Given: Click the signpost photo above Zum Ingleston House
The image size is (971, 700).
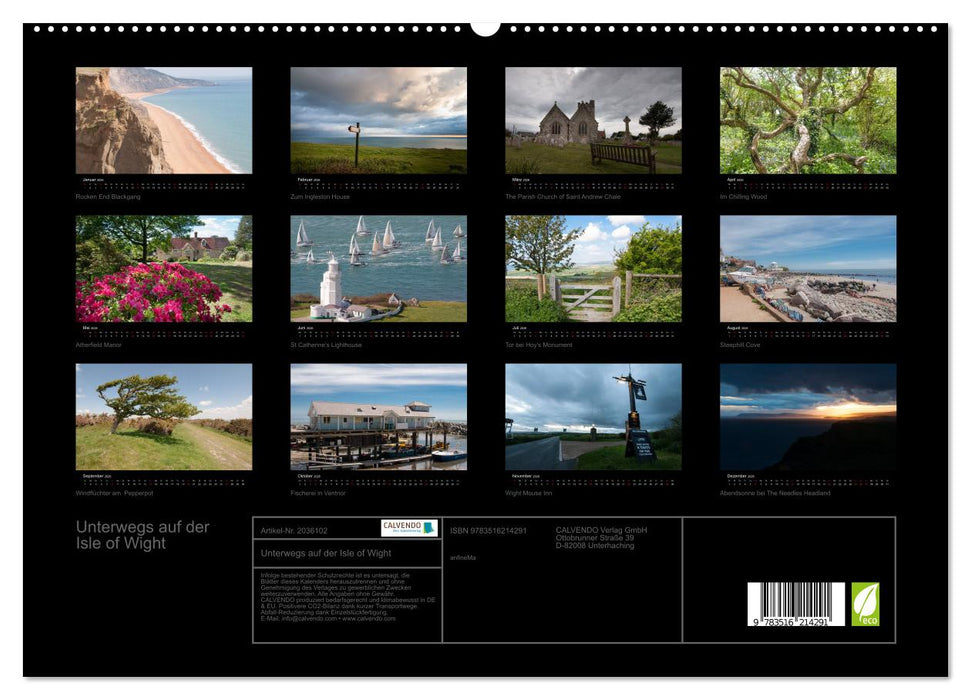Looking at the screenshot, I should coord(379,120).
